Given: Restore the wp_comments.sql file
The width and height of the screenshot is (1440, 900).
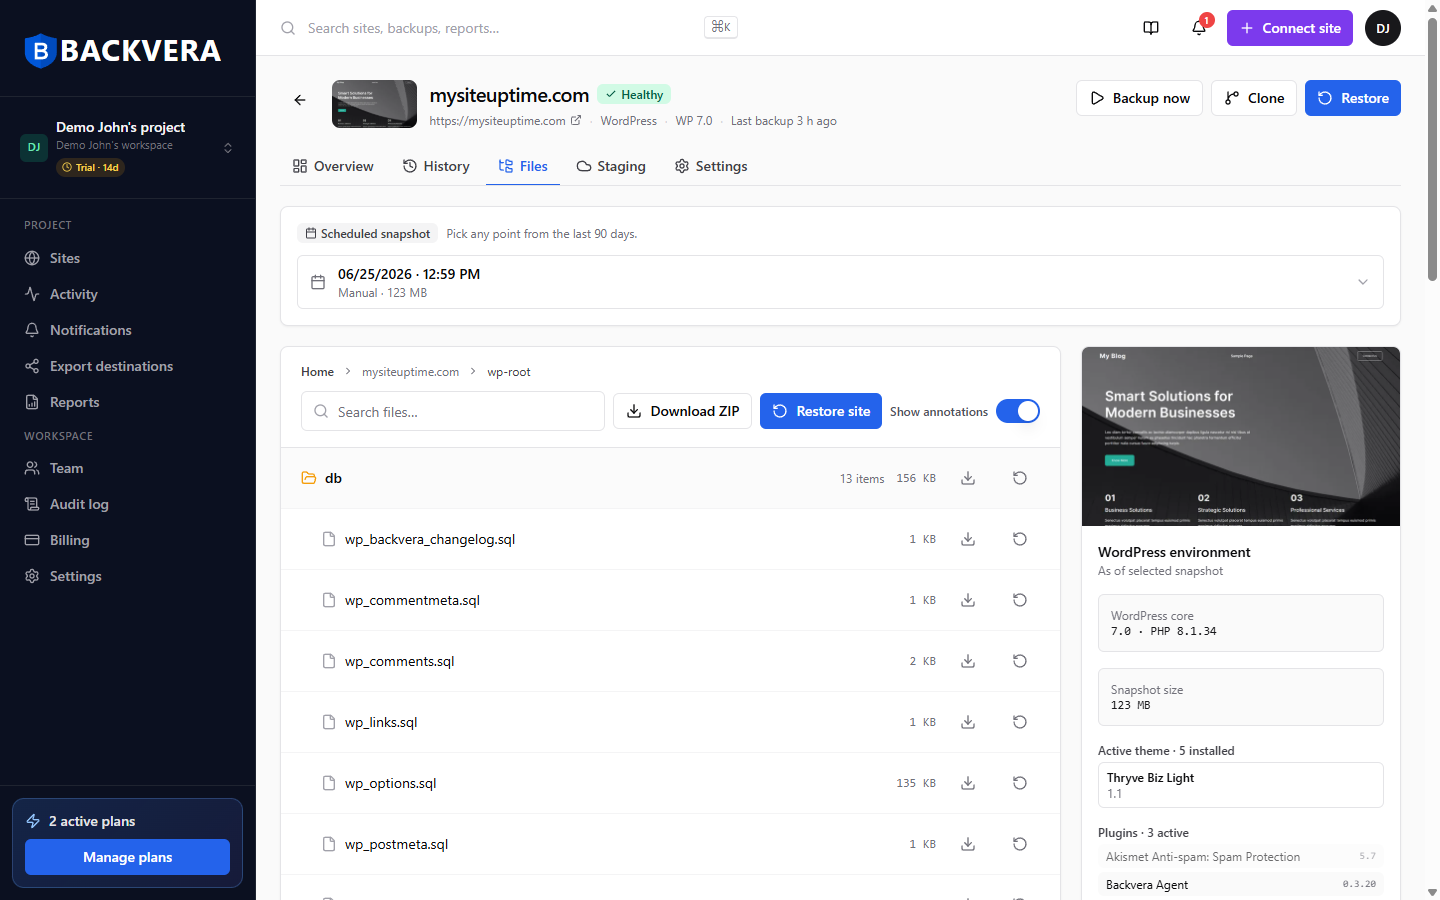Looking at the screenshot, I should coord(1020,661).
